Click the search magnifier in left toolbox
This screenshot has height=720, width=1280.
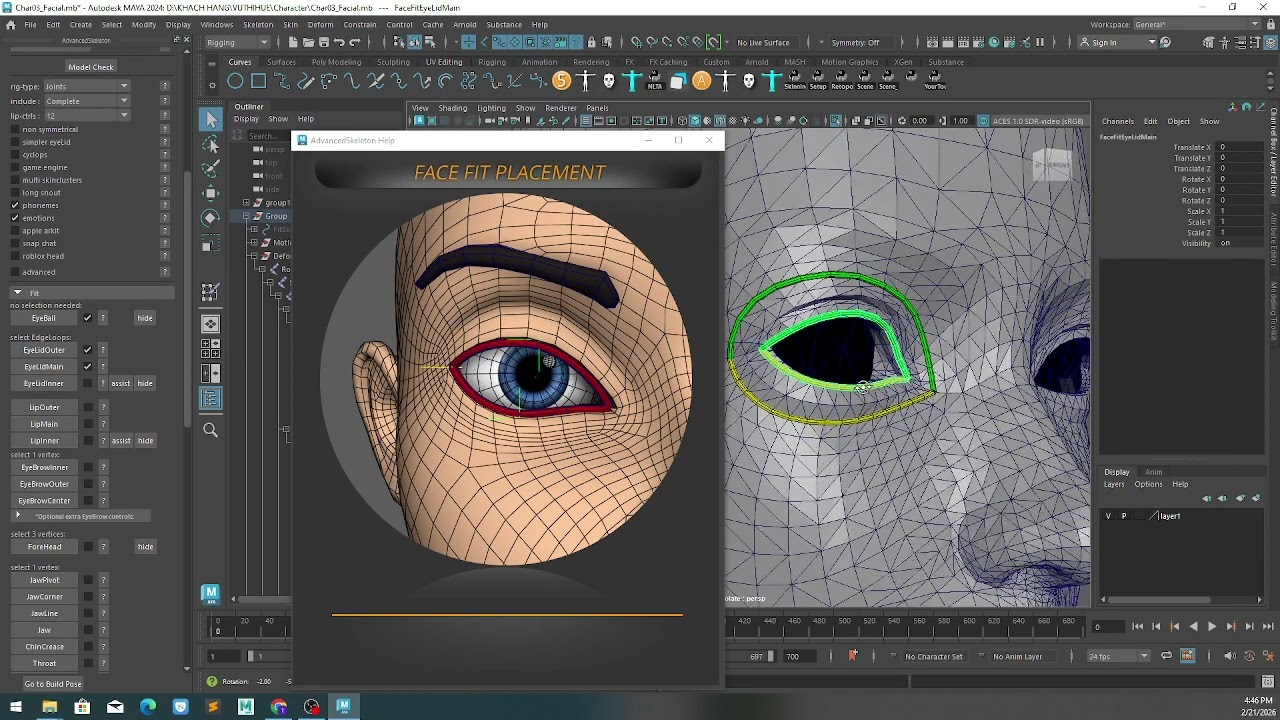coord(210,430)
